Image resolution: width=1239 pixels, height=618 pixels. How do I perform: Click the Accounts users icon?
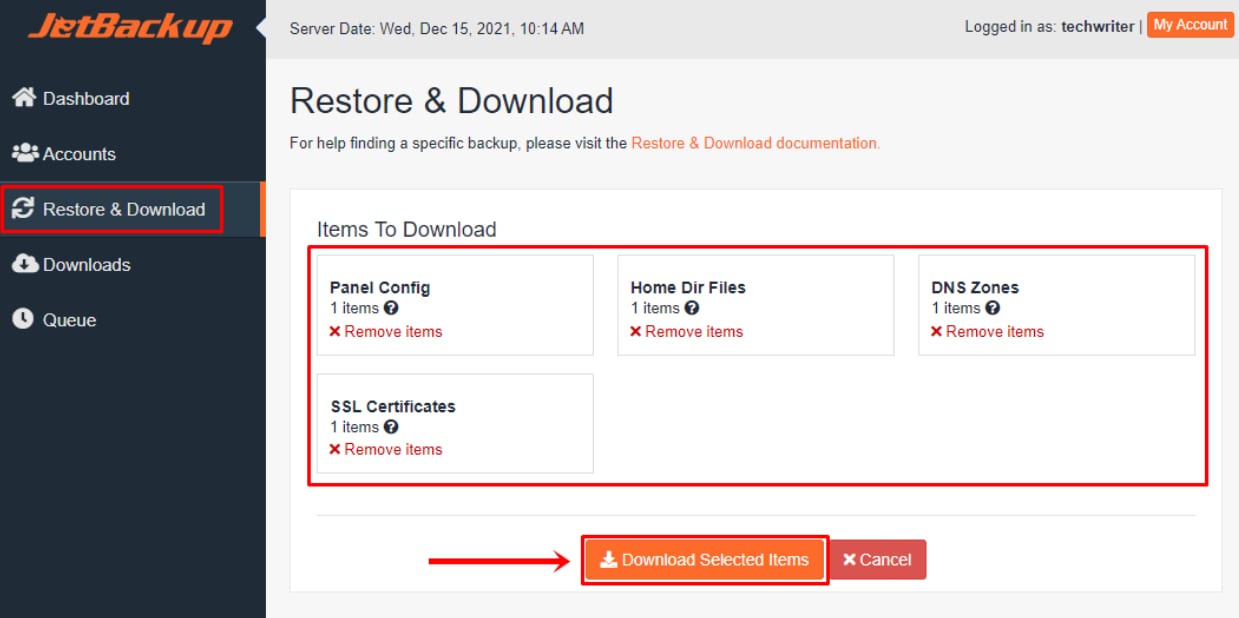(25, 153)
